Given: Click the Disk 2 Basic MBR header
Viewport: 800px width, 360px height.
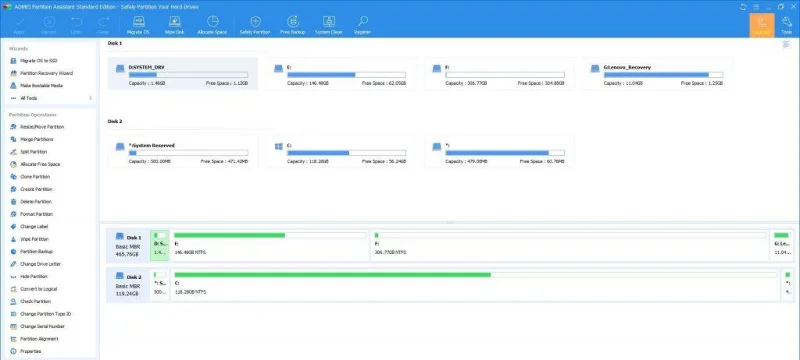Looking at the screenshot, I should coord(128,285).
